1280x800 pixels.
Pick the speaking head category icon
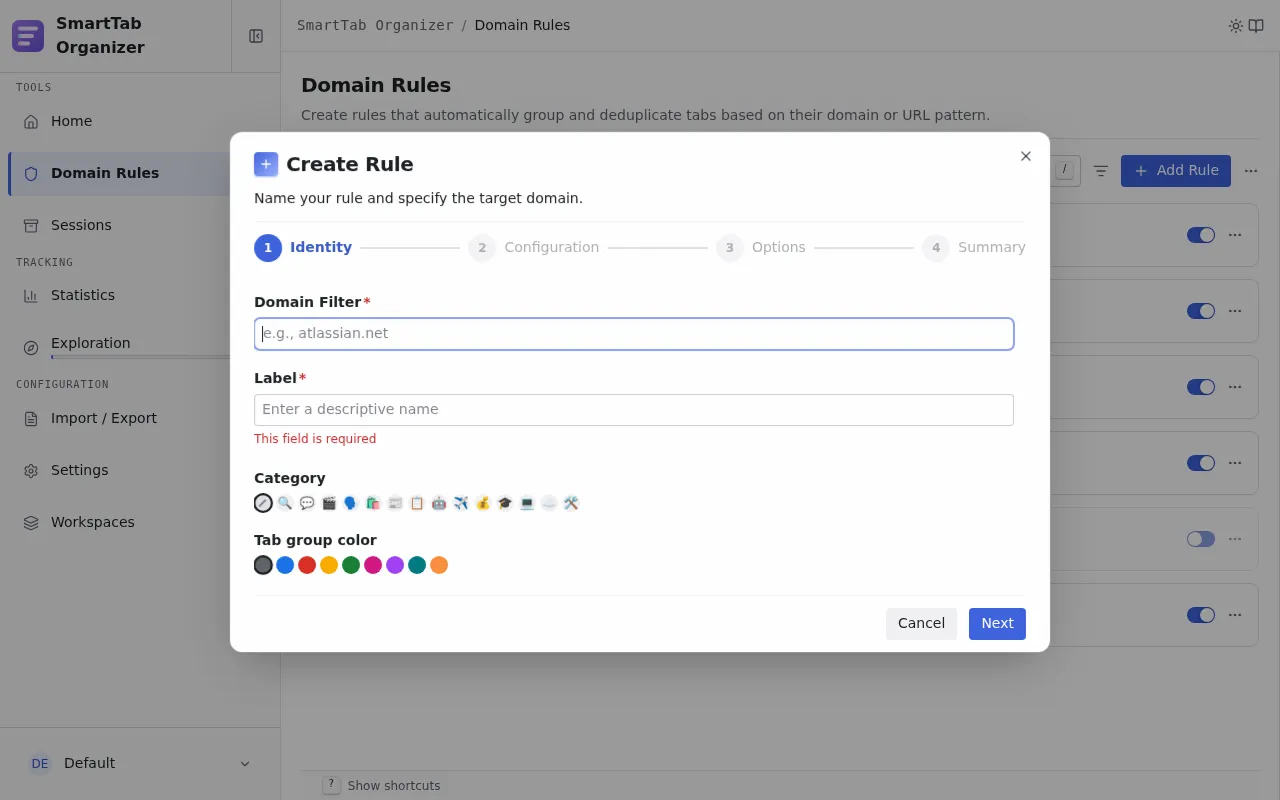[351, 503]
